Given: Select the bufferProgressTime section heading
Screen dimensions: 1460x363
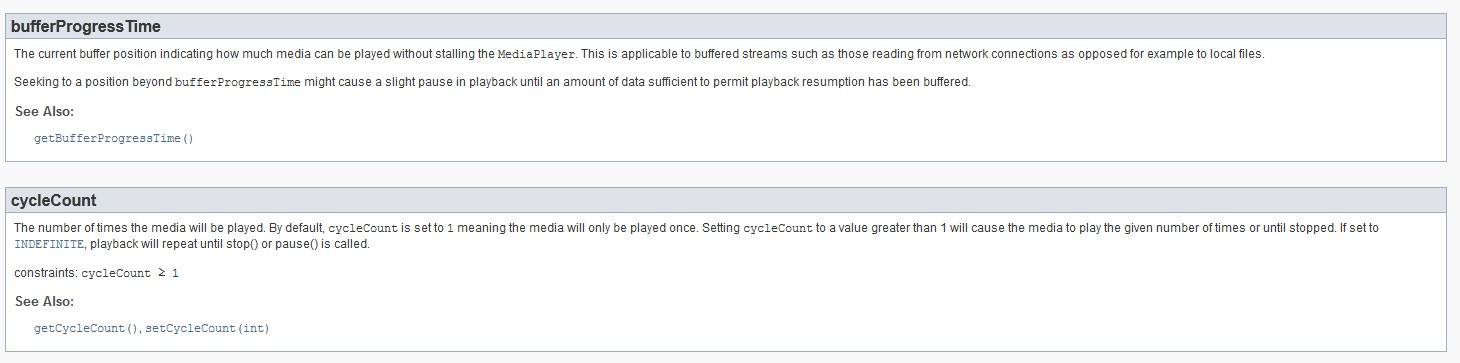Looking at the screenshot, I should coord(85,27).
